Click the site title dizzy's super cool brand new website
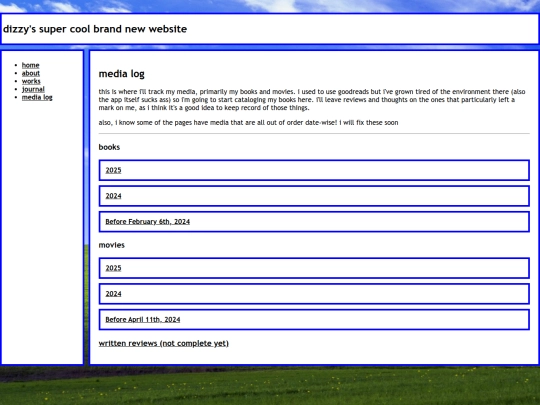 click(95, 29)
